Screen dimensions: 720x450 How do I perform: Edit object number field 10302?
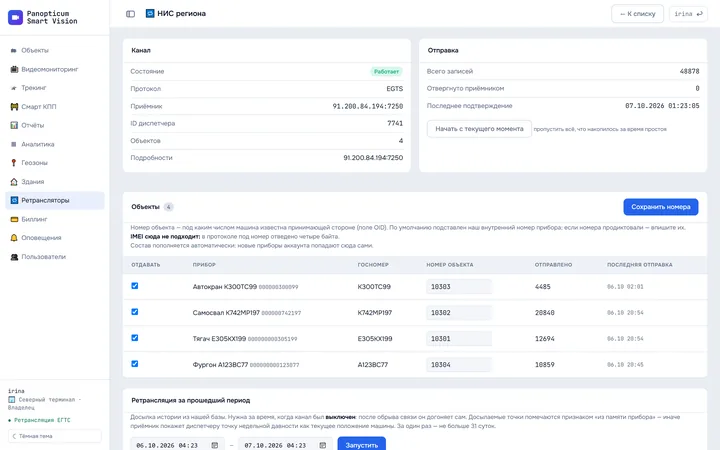click(x=459, y=313)
